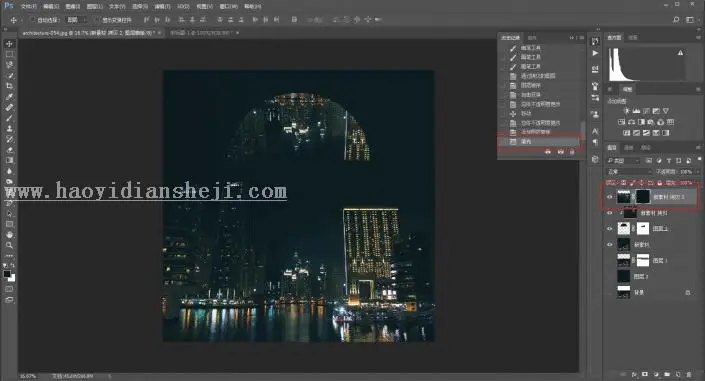
Task: Click the fx layer style icon
Action: (634, 374)
